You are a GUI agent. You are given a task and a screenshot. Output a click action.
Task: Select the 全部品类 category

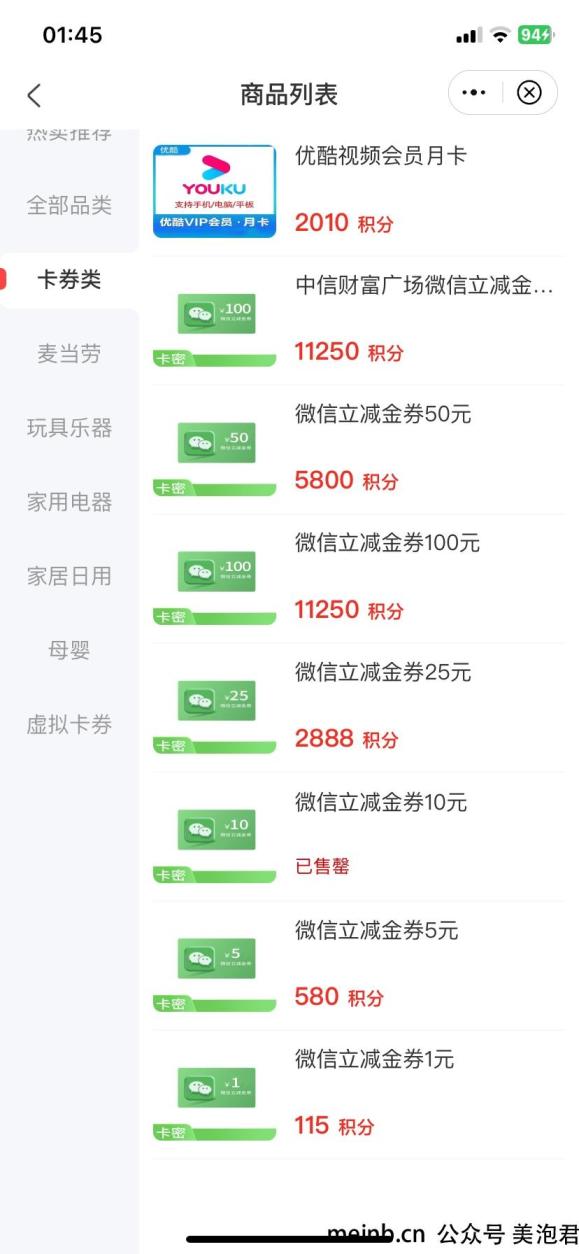(x=69, y=206)
